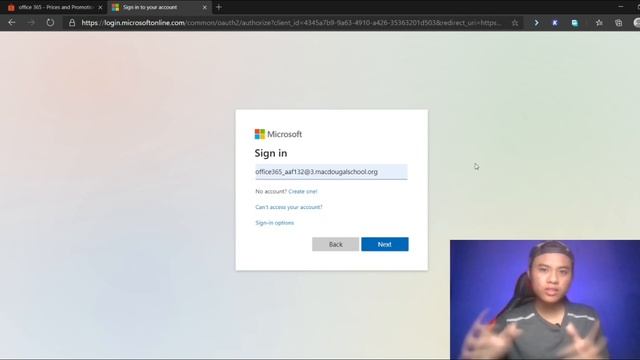Close the 'office 365 - Prices' tab
This screenshot has height=360, width=640.
tap(100, 7)
